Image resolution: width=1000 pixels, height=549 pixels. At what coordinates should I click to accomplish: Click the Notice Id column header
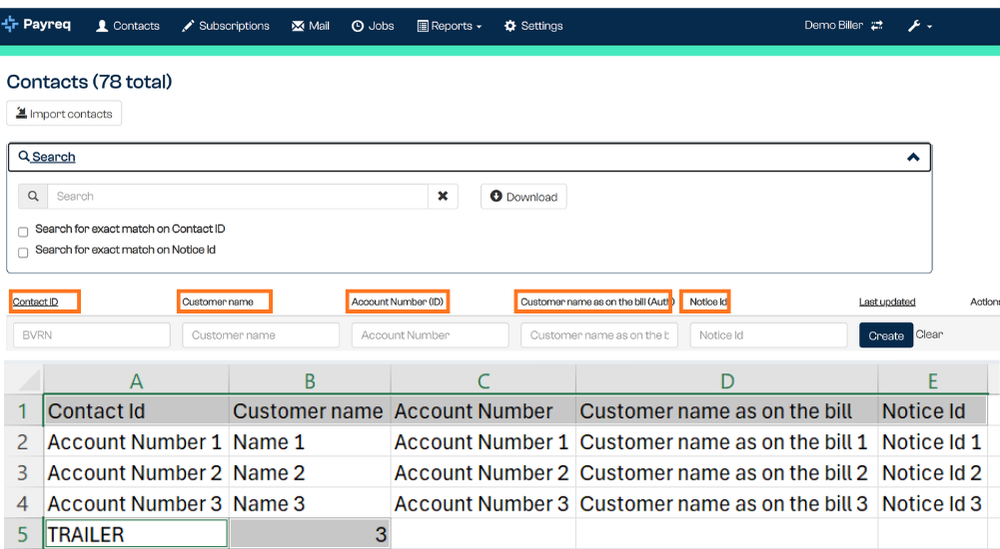pos(708,302)
